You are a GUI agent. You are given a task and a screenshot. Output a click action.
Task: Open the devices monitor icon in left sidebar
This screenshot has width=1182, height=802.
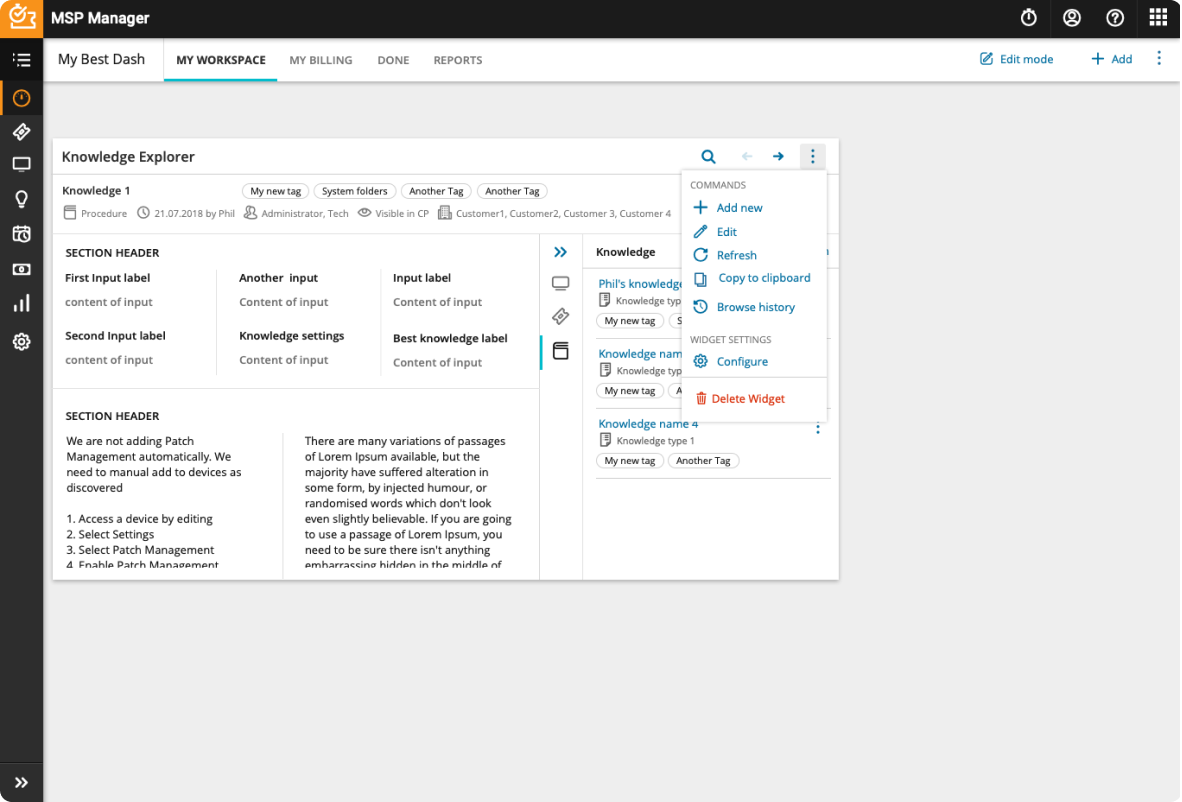tap(21, 164)
